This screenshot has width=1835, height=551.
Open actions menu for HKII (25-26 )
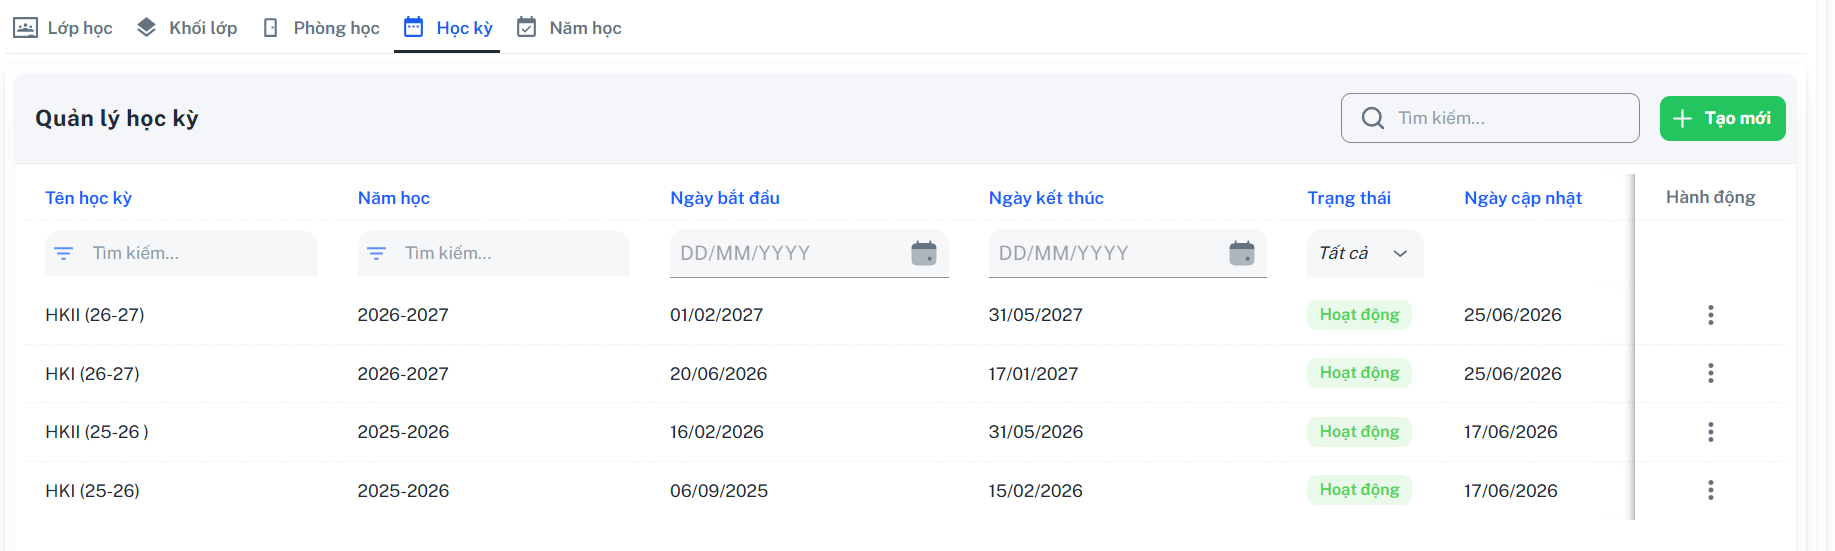coord(1711,432)
